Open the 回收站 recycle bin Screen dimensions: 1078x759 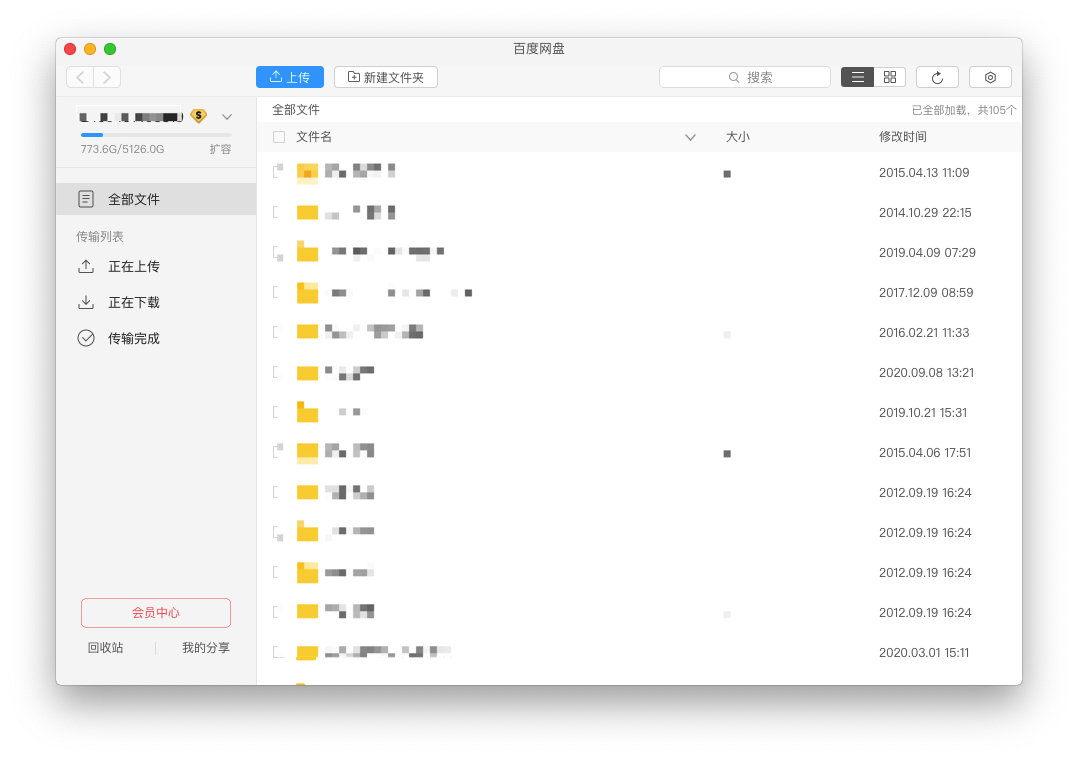click(105, 648)
